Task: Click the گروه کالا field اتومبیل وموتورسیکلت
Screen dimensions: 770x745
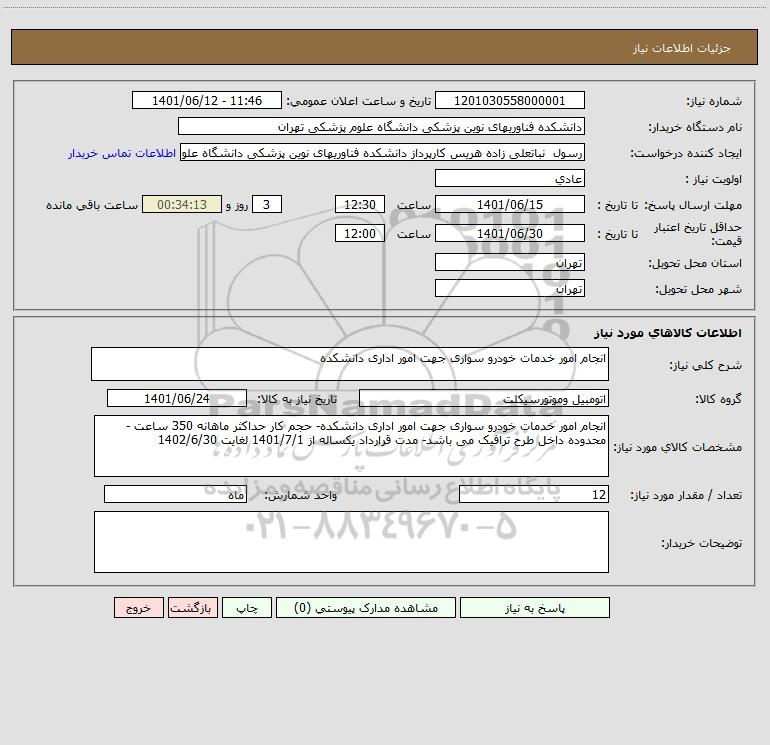Action: click(484, 398)
